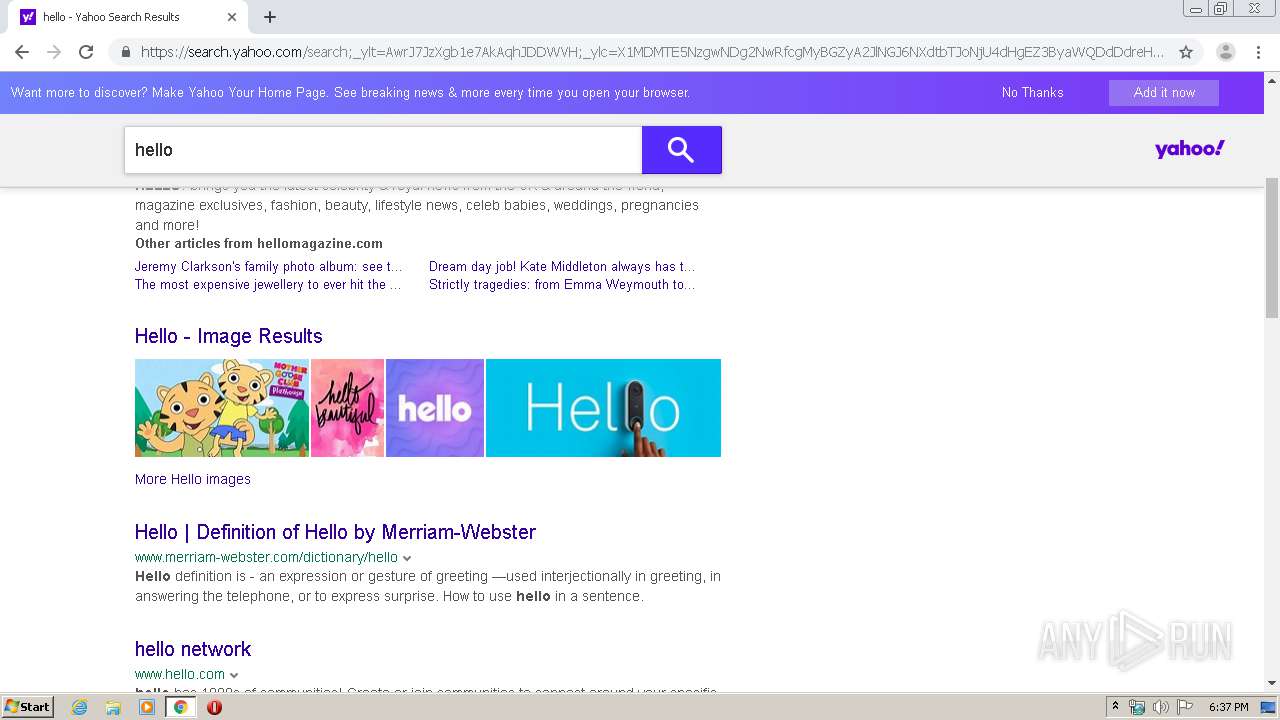This screenshot has height=720, width=1280.
Task: Click the 6:37 PM system clock
Action: coord(1228,707)
